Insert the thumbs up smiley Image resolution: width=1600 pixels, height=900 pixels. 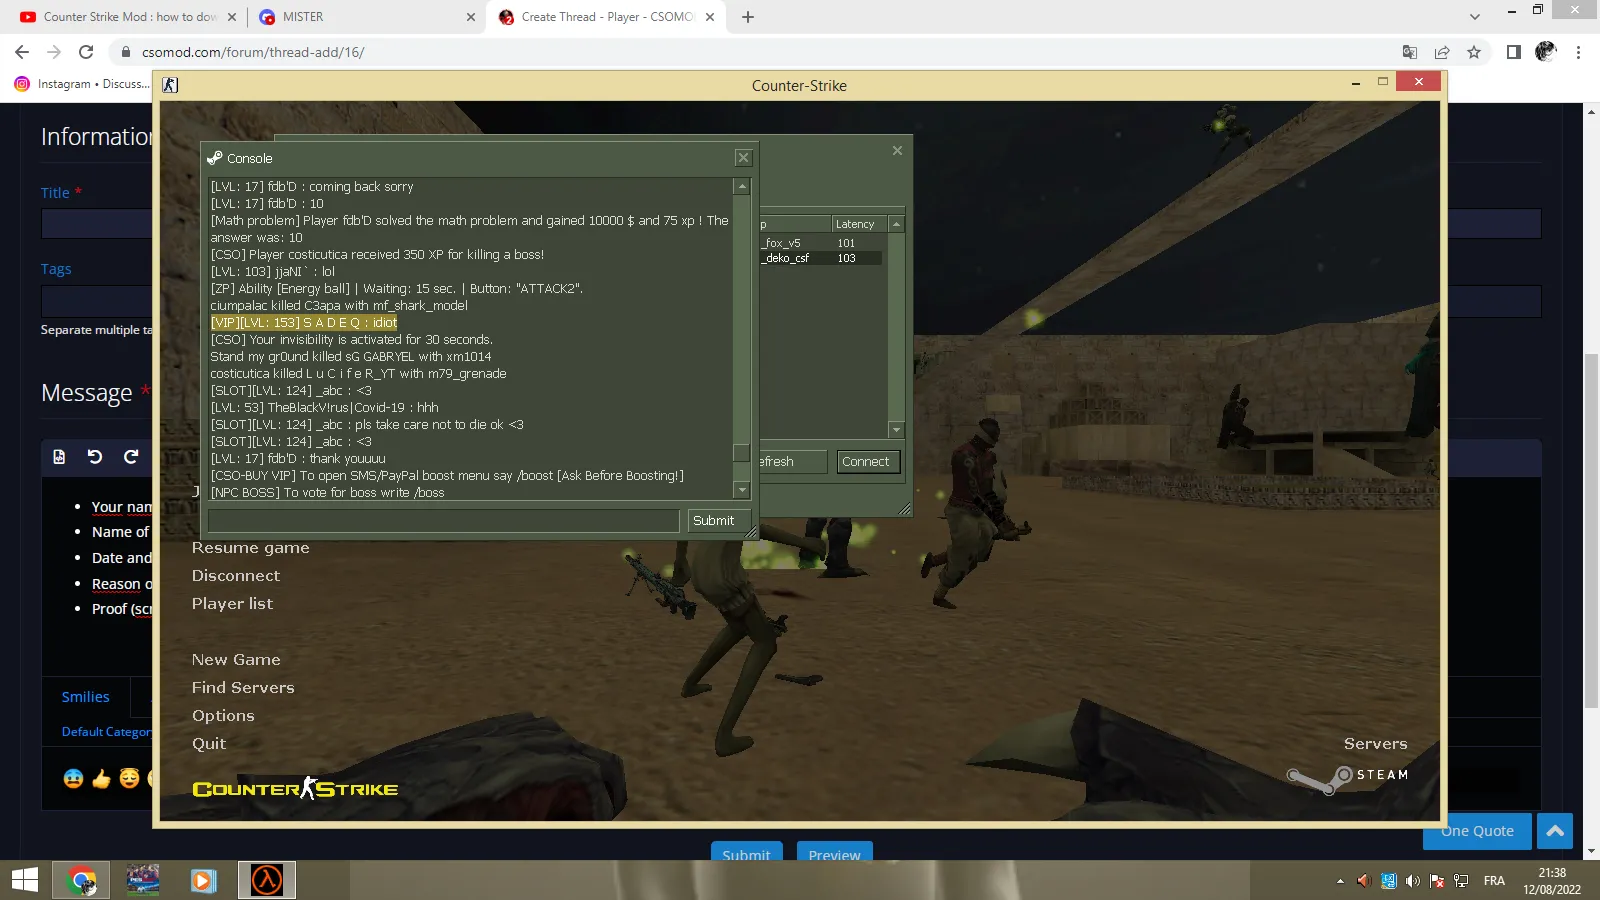(x=101, y=778)
